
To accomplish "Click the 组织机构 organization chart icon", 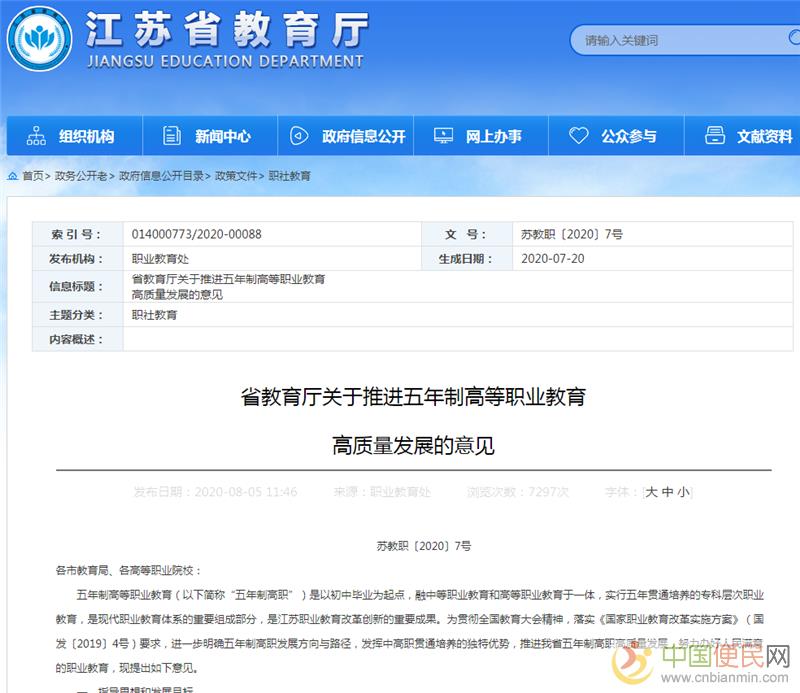I will 36,136.
